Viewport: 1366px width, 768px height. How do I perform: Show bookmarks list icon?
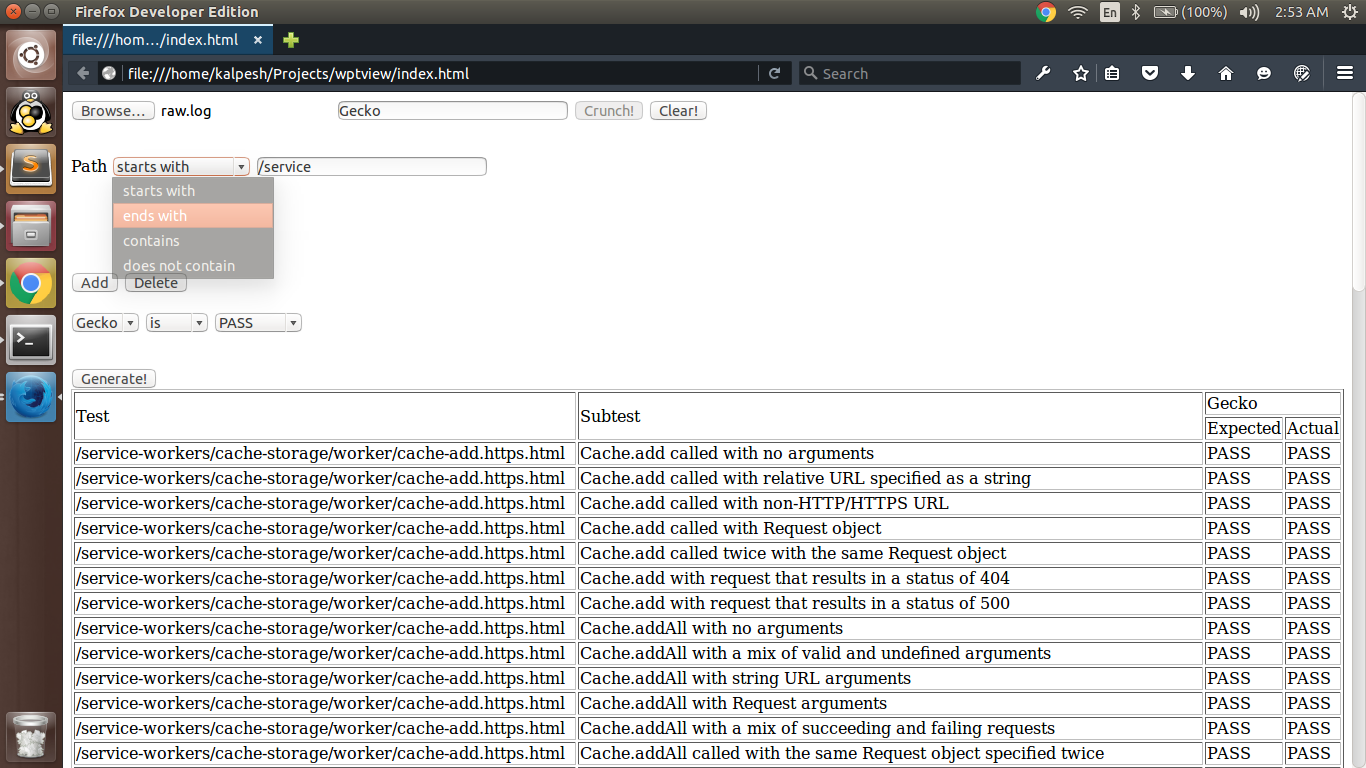(1112, 73)
